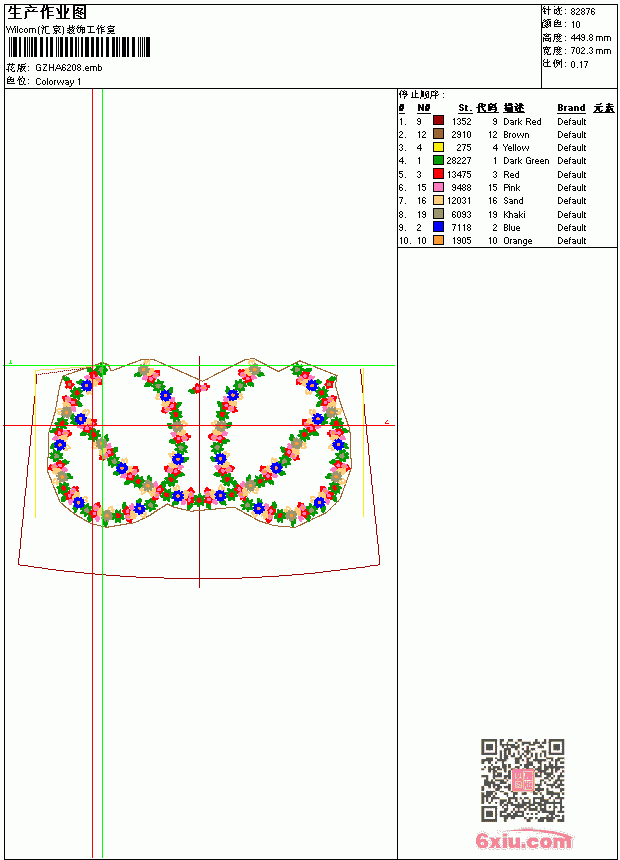Click stitch count 1352 for Dark Red
The image size is (620, 860).
pyautogui.click(x=461, y=122)
